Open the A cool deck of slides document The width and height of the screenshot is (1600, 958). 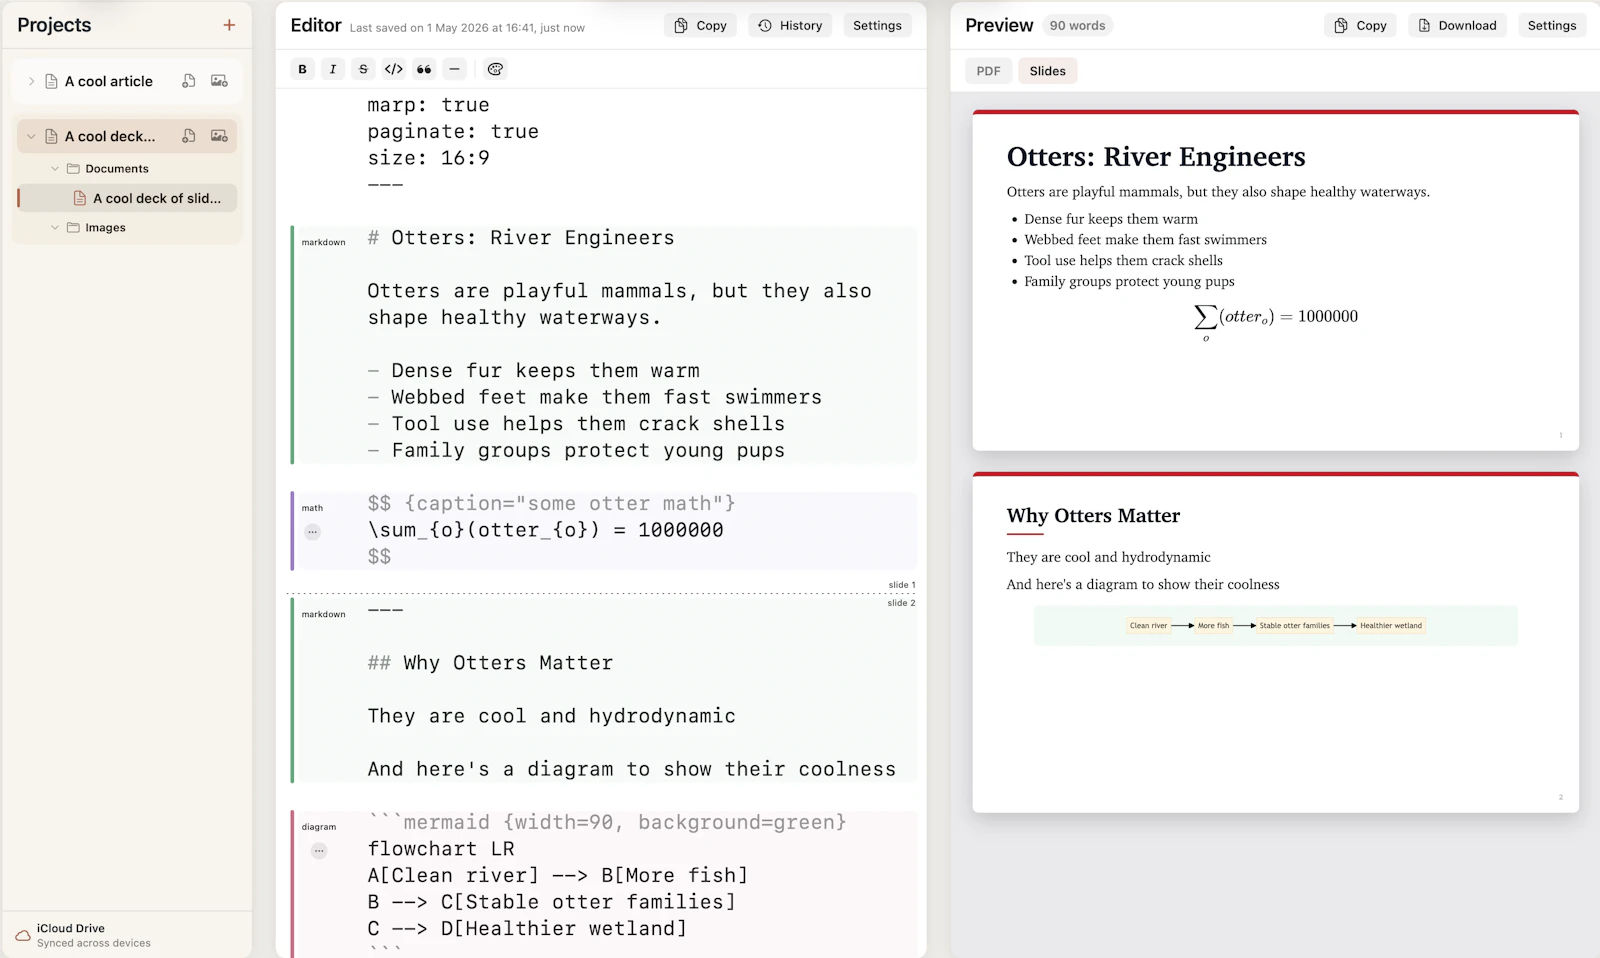128,198
